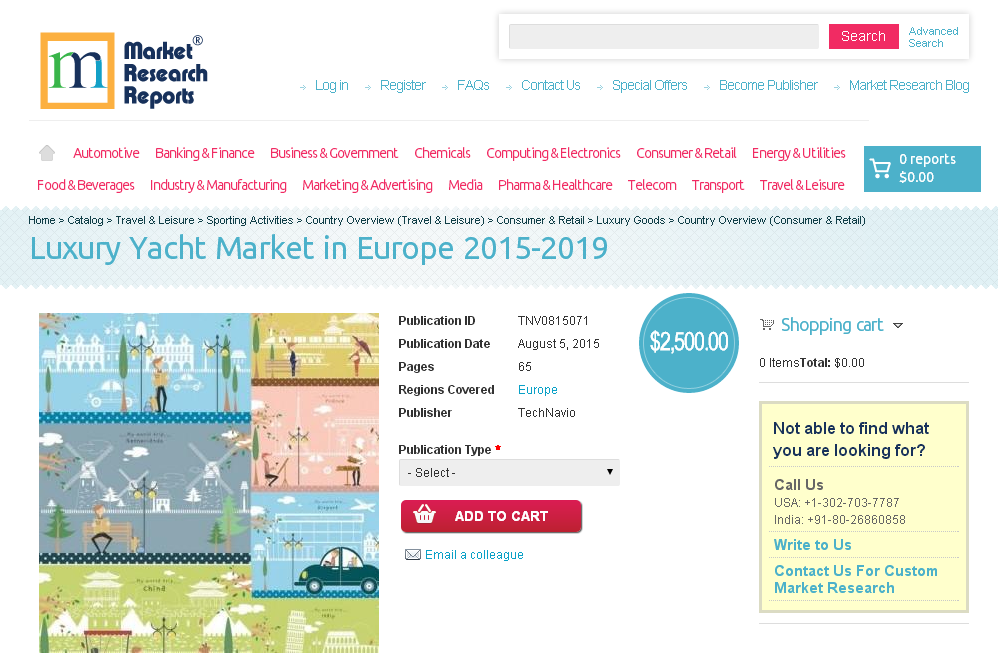The width and height of the screenshot is (998, 659).
Task: Select the "Consumer & Retail" category menu
Action: pos(686,153)
